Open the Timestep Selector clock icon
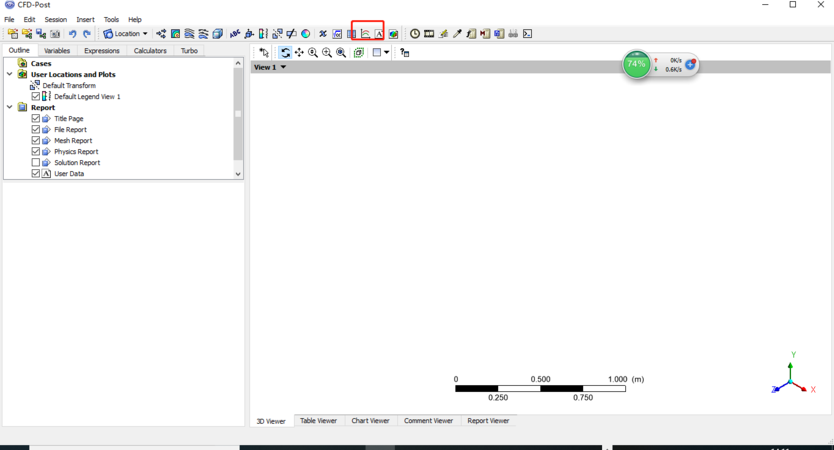The height and width of the screenshot is (450, 834). pyautogui.click(x=415, y=34)
